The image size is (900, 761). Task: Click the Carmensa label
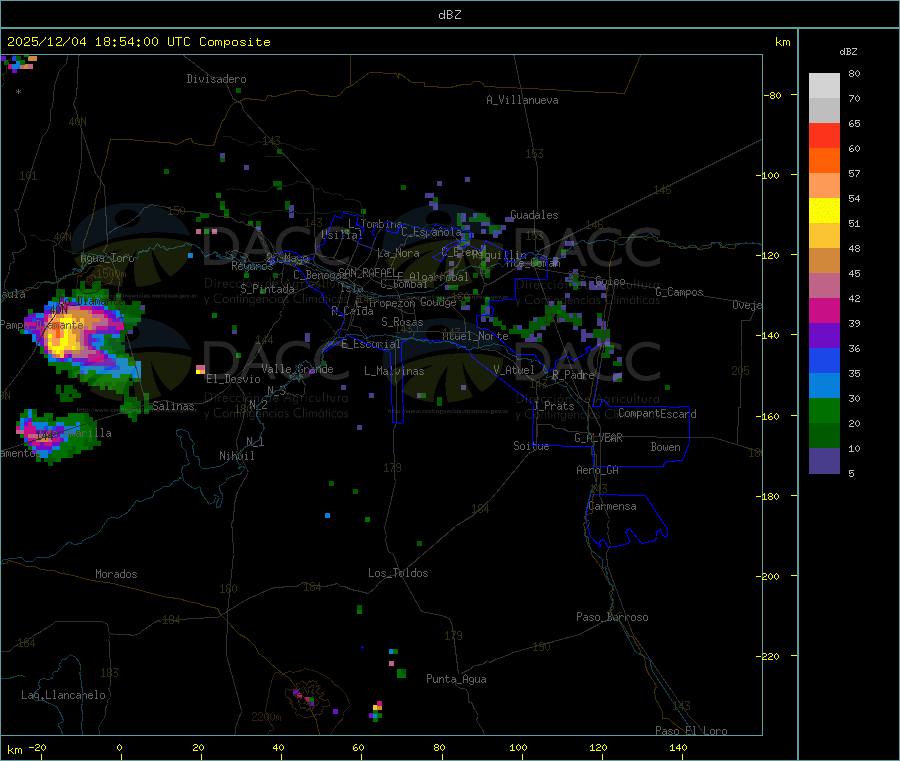pos(612,506)
